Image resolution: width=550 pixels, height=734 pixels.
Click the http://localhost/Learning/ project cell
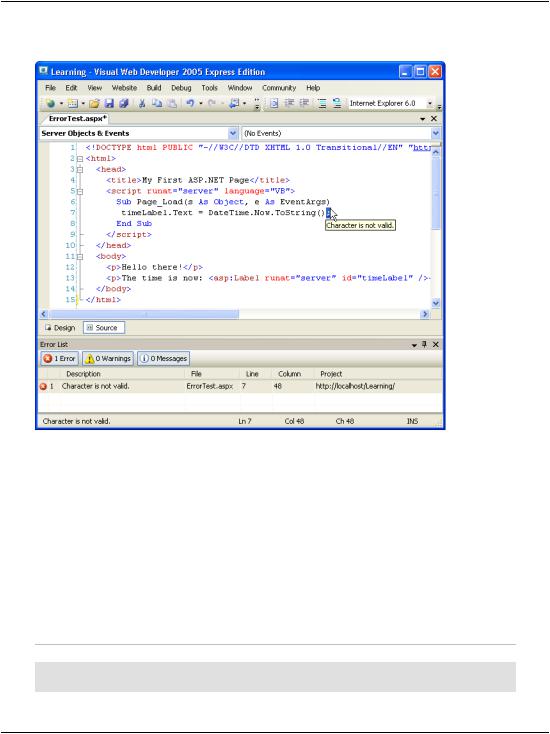355,386
